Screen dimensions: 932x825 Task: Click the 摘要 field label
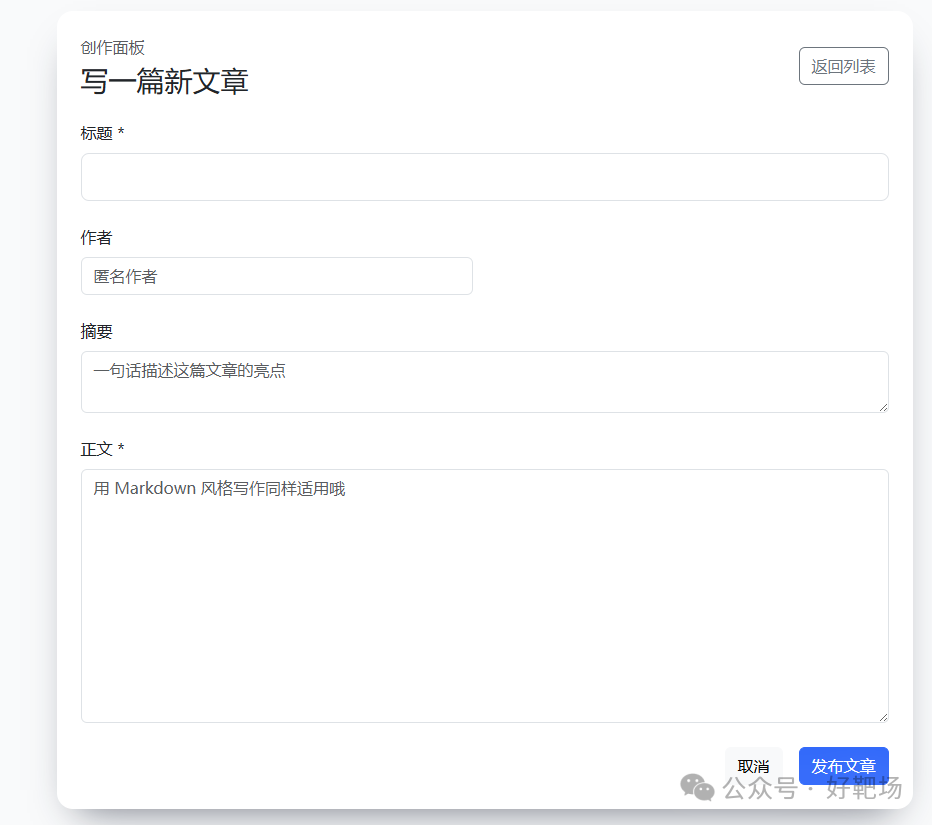click(x=96, y=332)
